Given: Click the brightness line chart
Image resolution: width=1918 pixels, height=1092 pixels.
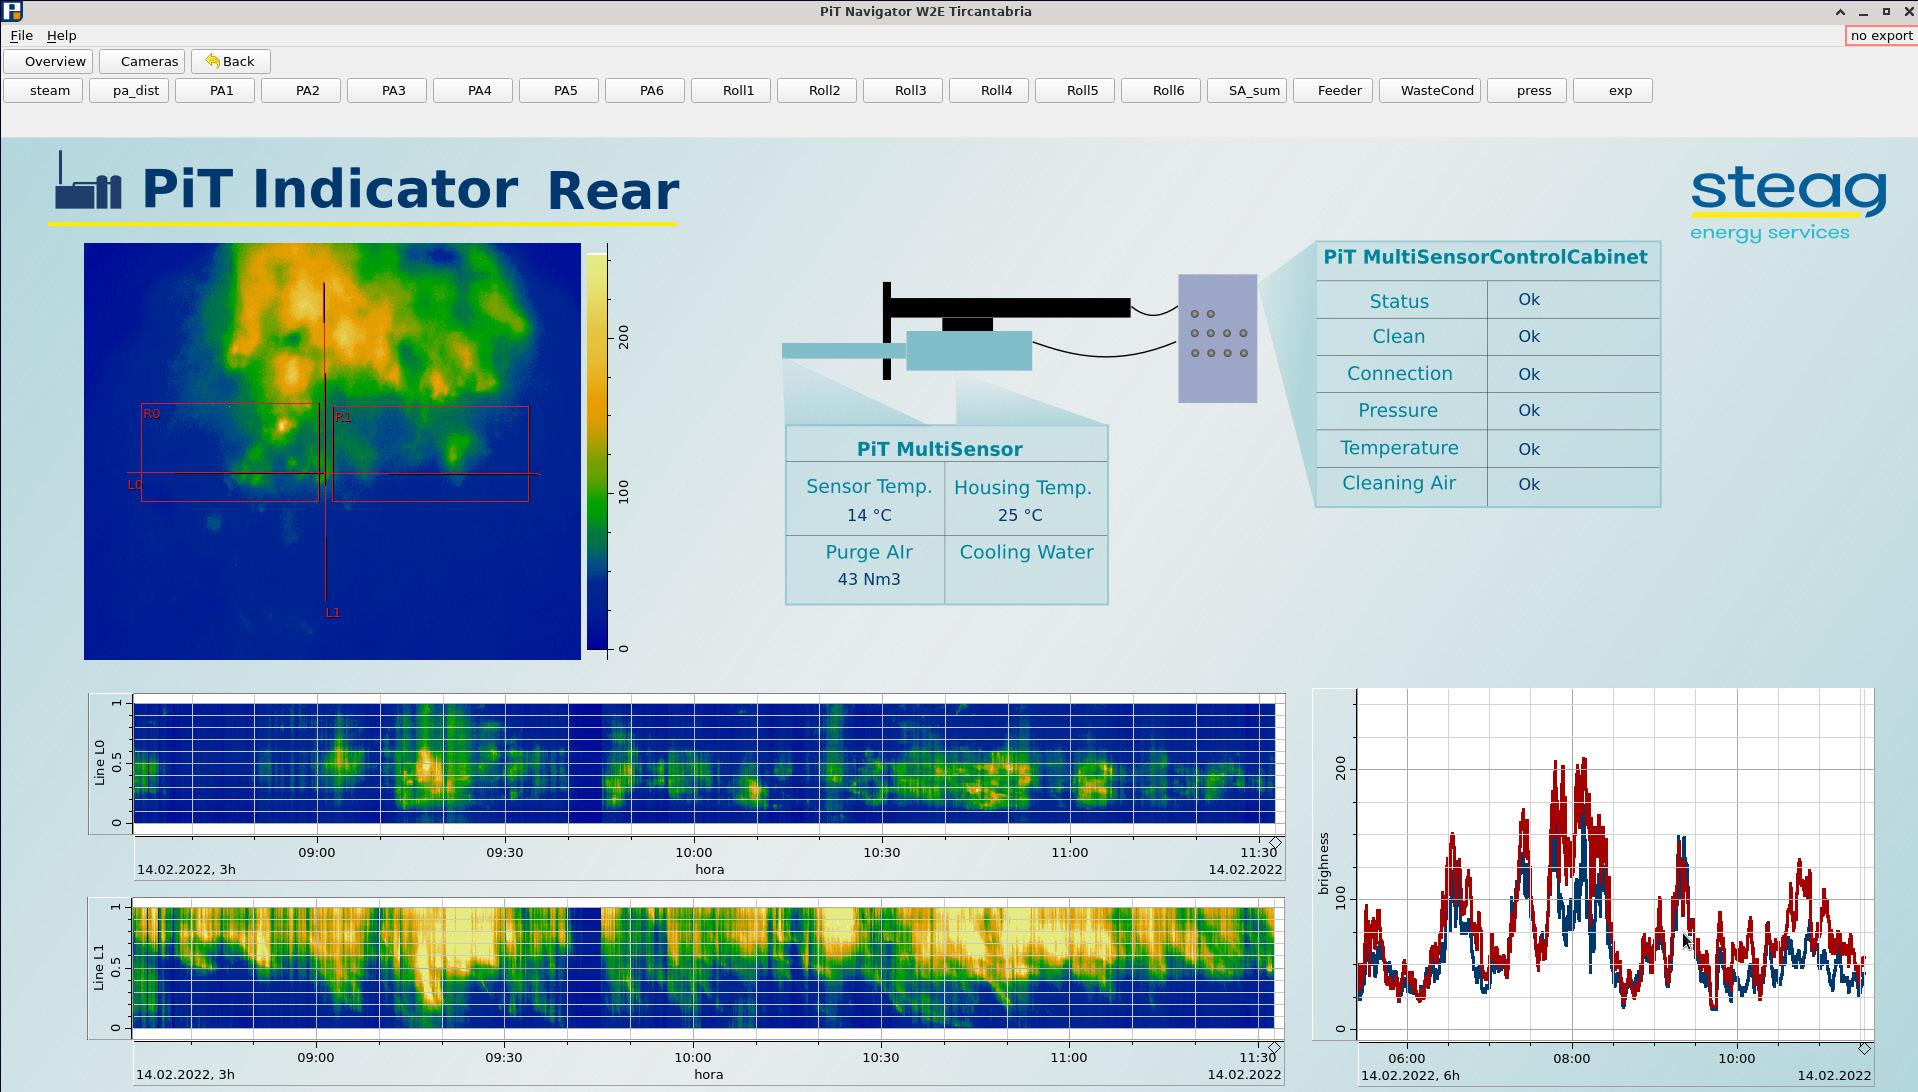Looking at the screenshot, I should click(x=1614, y=864).
